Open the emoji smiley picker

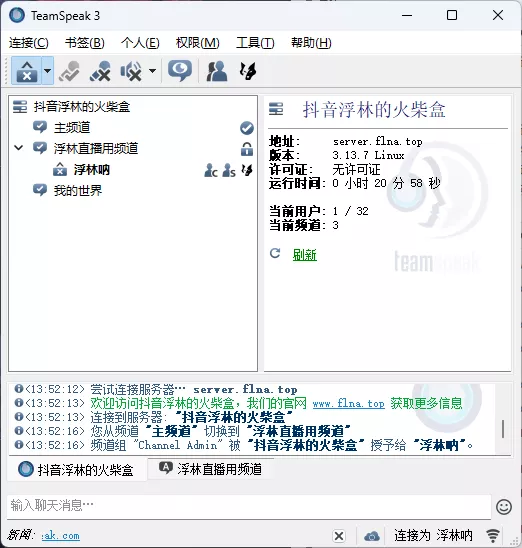(x=504, y=507)
